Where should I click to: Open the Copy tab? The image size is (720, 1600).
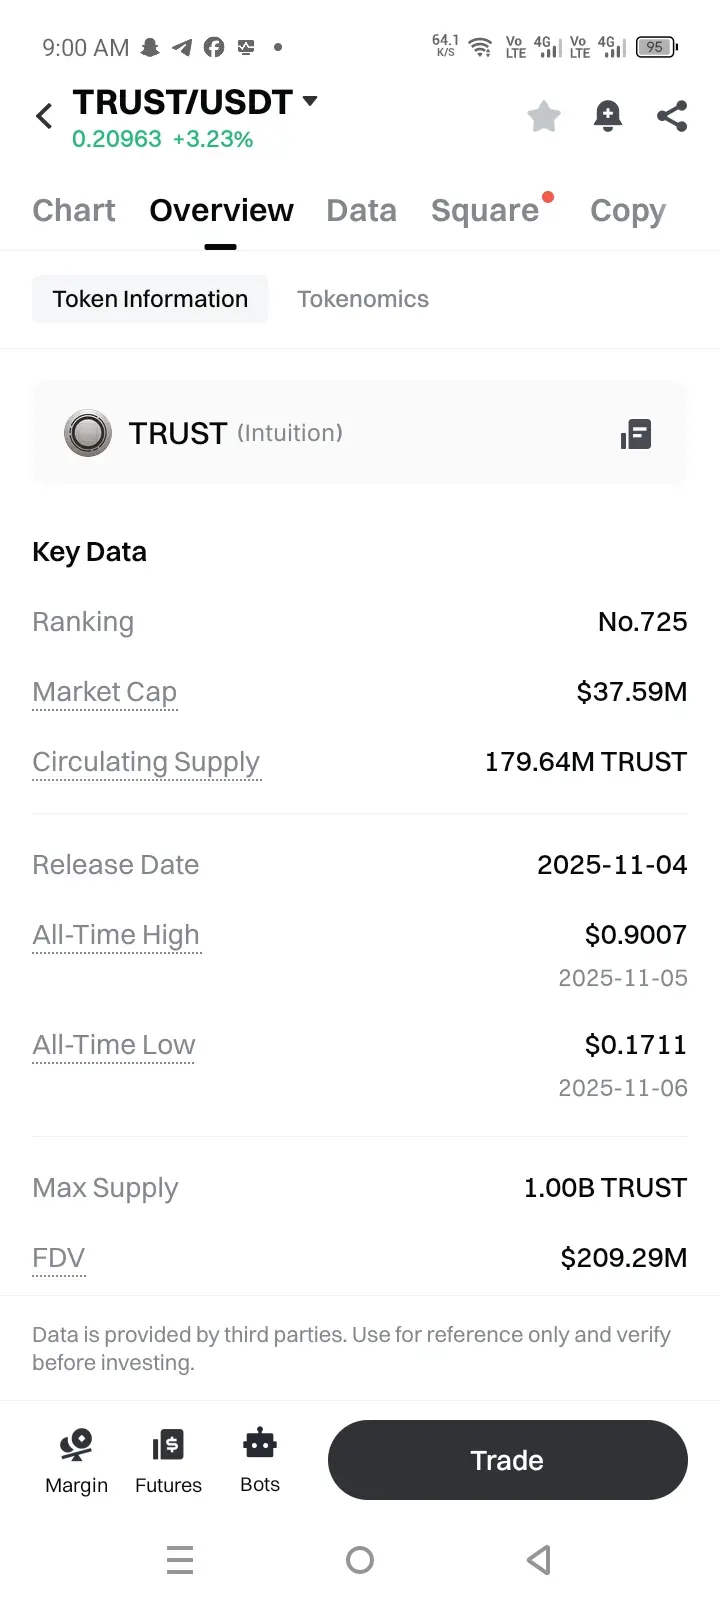coord(627,211)
